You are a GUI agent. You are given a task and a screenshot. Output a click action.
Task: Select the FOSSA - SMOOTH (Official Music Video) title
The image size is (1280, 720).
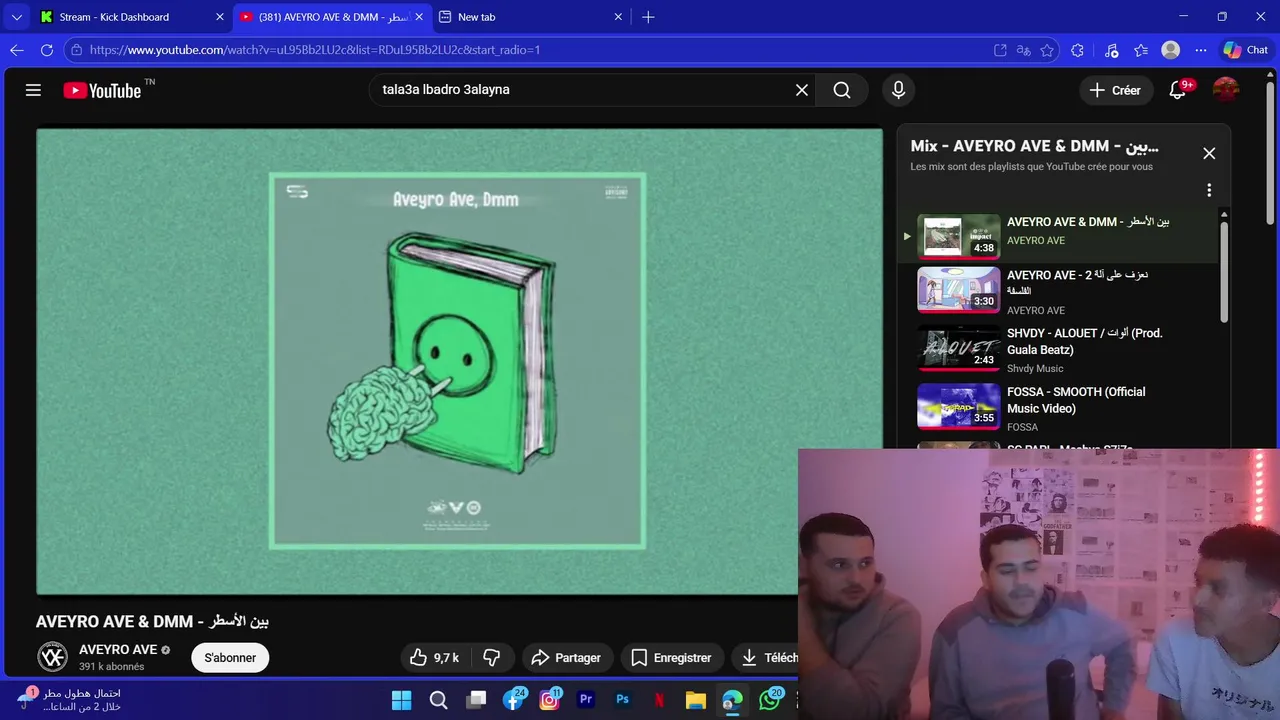(x=1076, y=400)
